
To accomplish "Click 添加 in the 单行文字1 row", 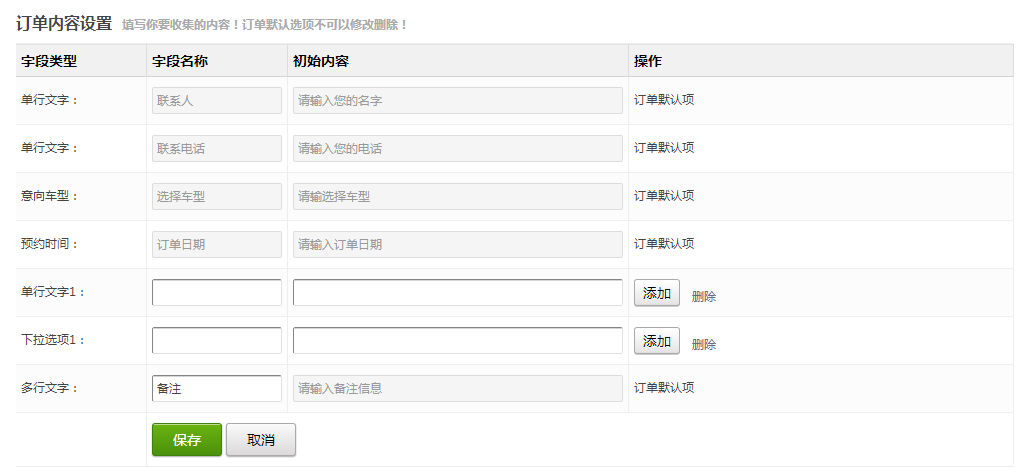I will (656, 293).
